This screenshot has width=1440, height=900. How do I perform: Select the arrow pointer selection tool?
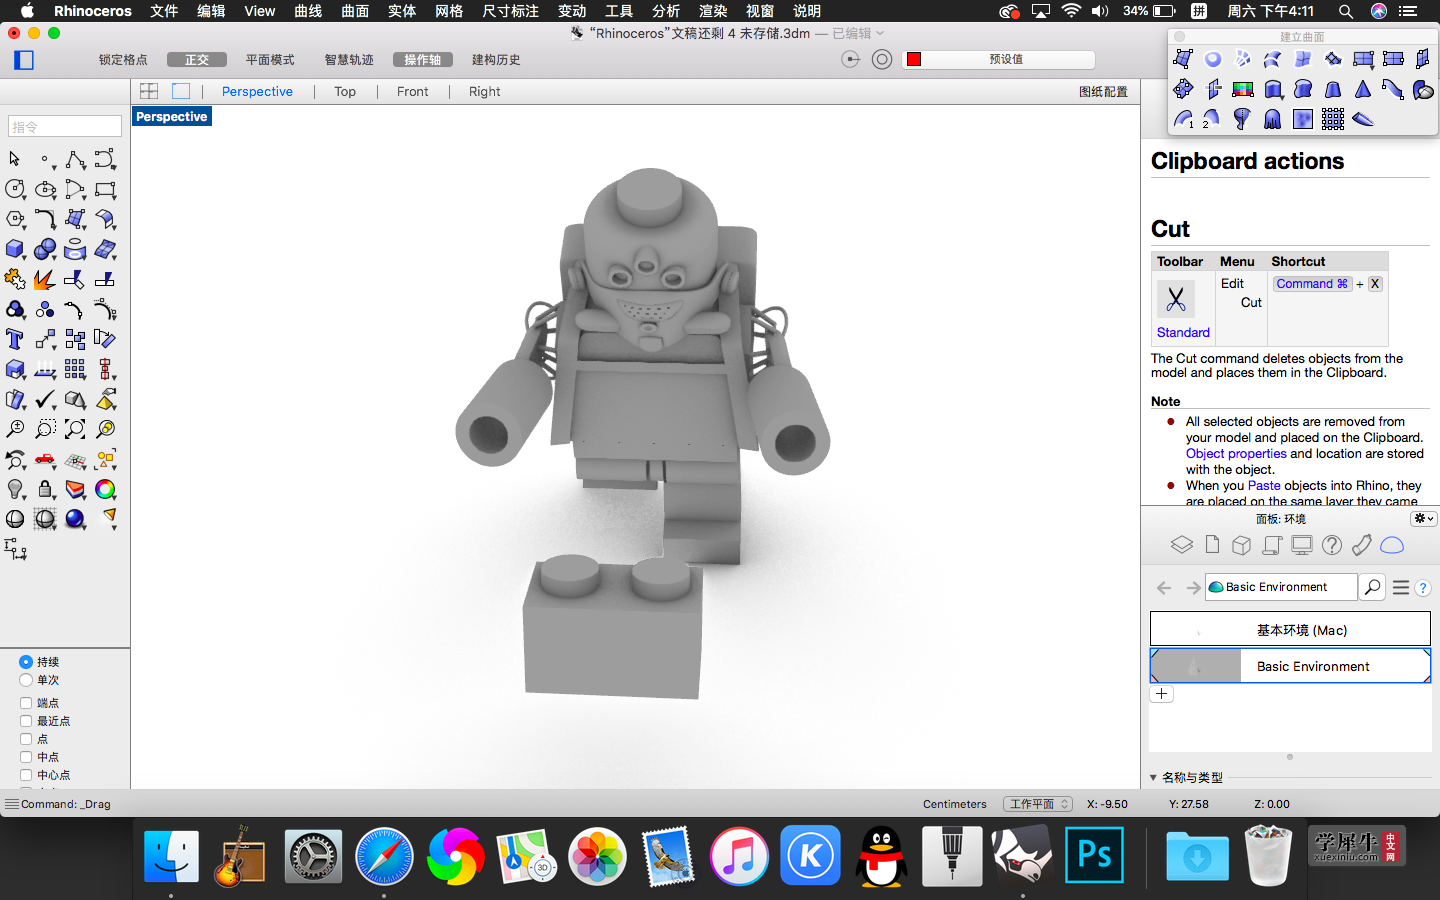(x=14, y=159)
